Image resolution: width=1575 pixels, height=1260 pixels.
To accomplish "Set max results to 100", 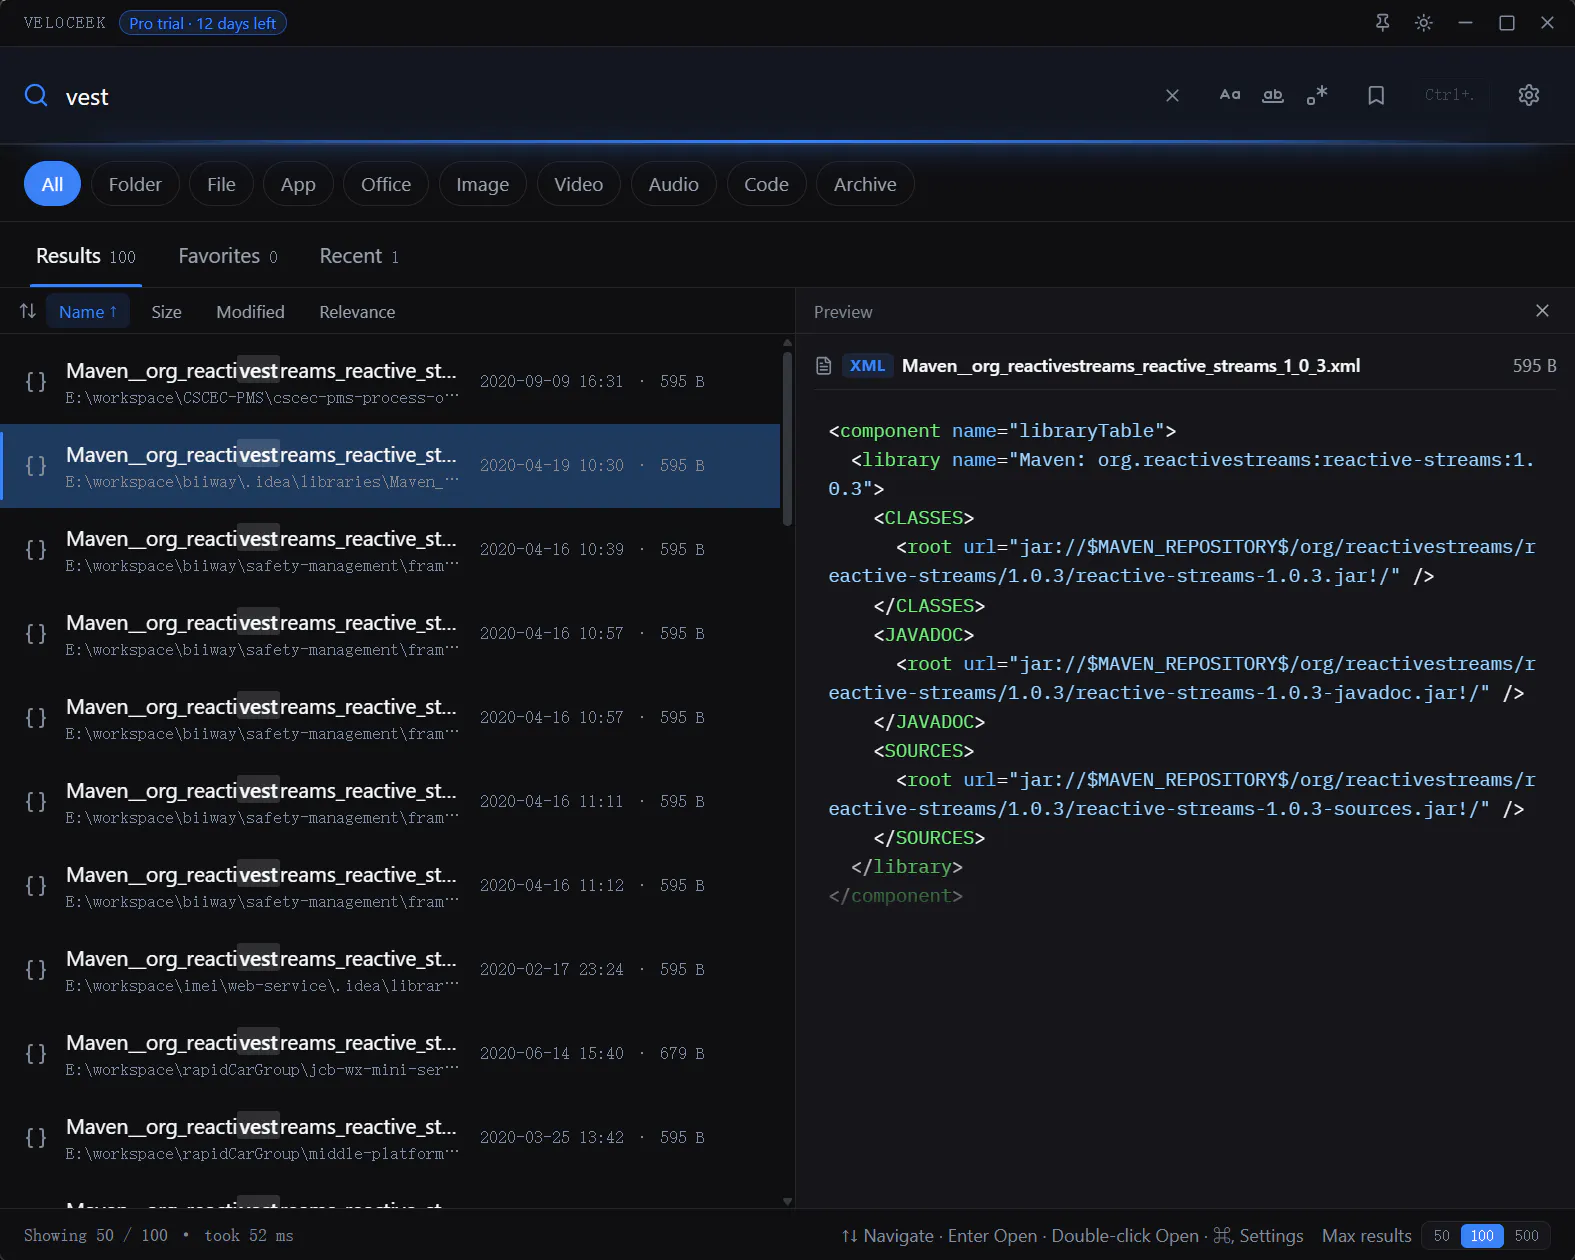I will point(1482,1236).
